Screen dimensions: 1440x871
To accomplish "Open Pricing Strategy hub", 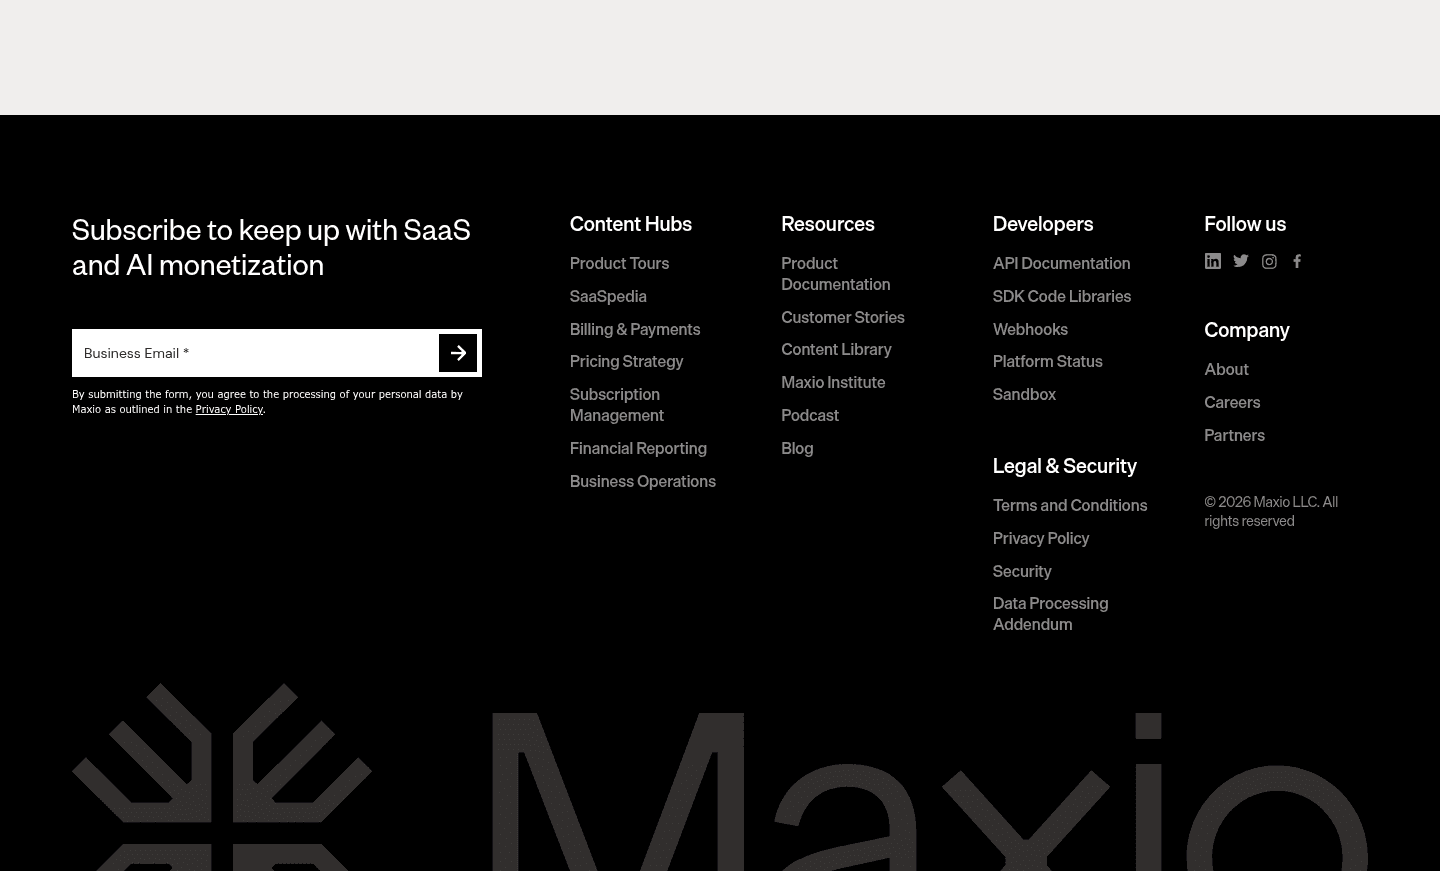I will pos(626,361).
